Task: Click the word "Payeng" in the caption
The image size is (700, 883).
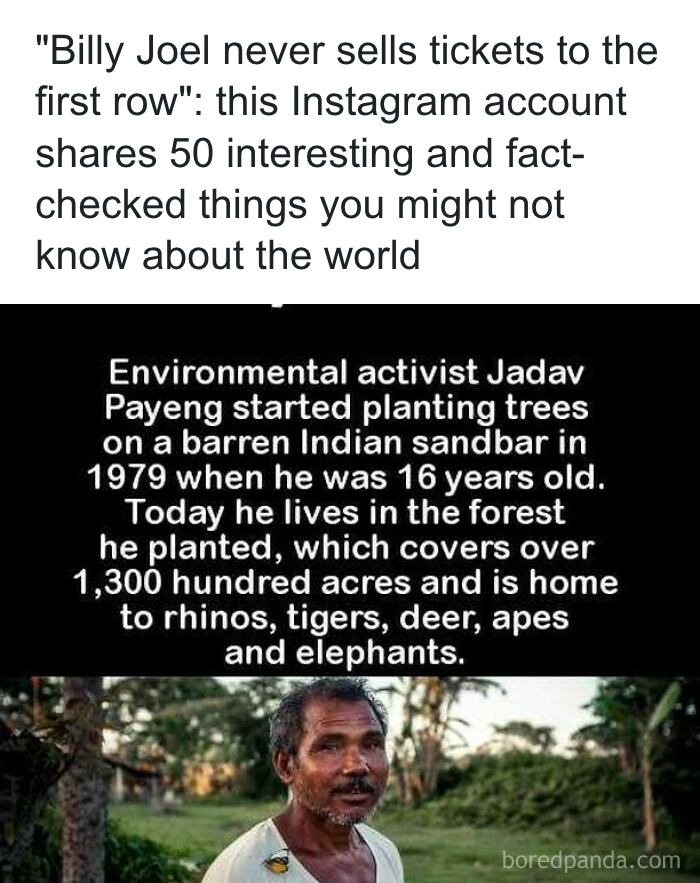Action: (x=163, y=409)
